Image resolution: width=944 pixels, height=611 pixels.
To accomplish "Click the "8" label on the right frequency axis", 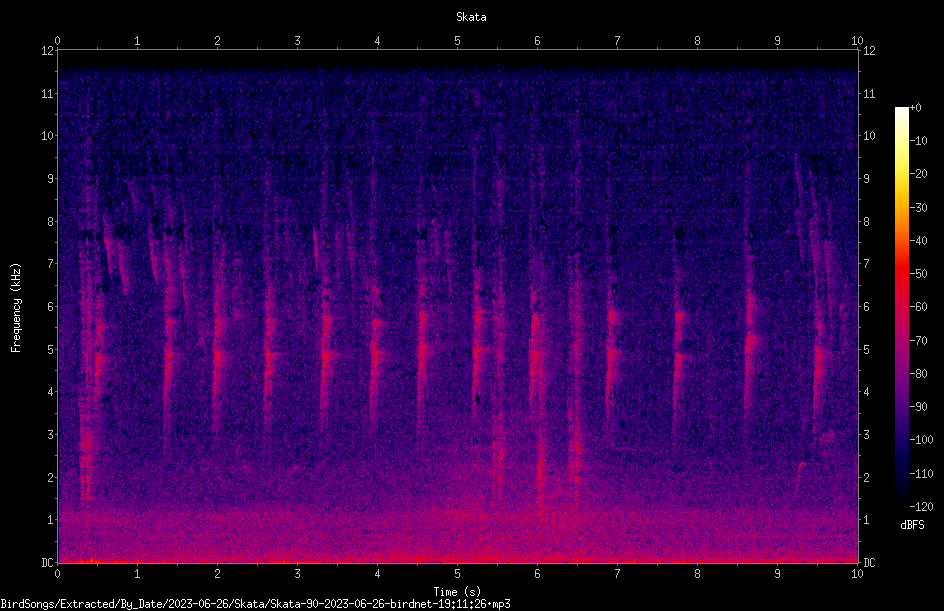I will click(x=866, y=222).
